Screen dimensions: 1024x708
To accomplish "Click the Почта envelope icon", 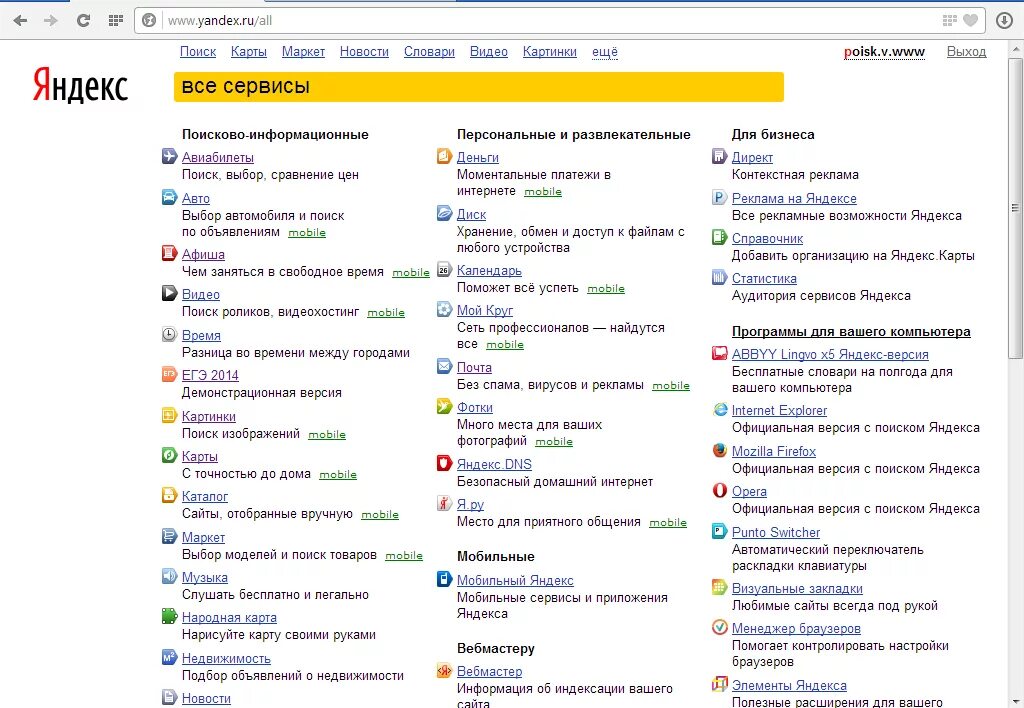I will [x=444, y=366].
